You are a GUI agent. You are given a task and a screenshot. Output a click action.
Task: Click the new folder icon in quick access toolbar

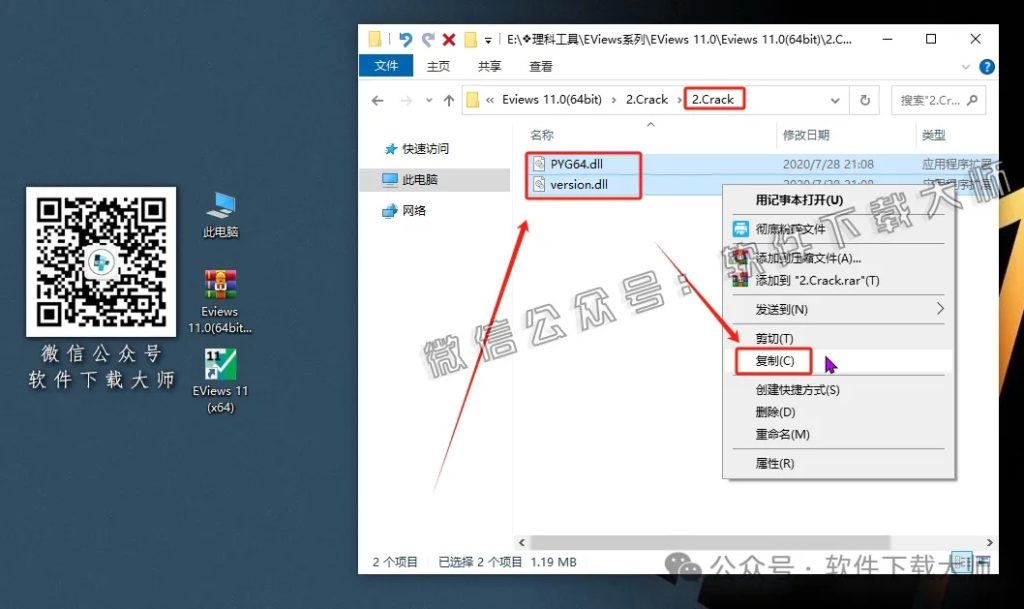tap(470, 38)
